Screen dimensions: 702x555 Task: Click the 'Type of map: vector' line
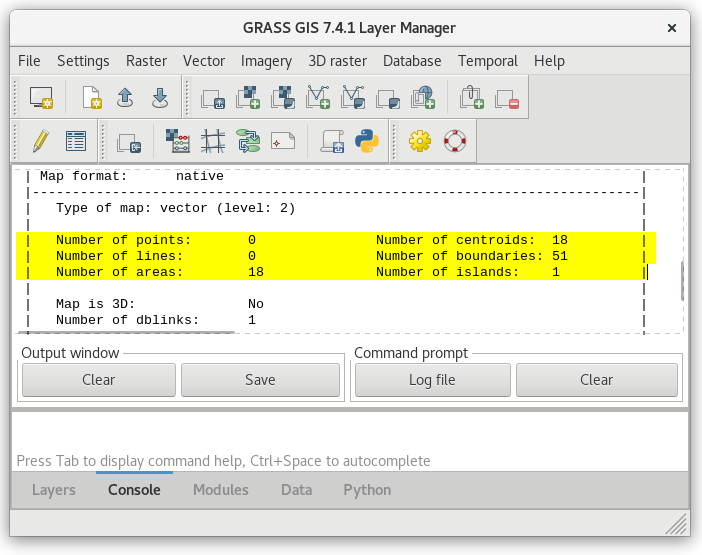point(176,208)
